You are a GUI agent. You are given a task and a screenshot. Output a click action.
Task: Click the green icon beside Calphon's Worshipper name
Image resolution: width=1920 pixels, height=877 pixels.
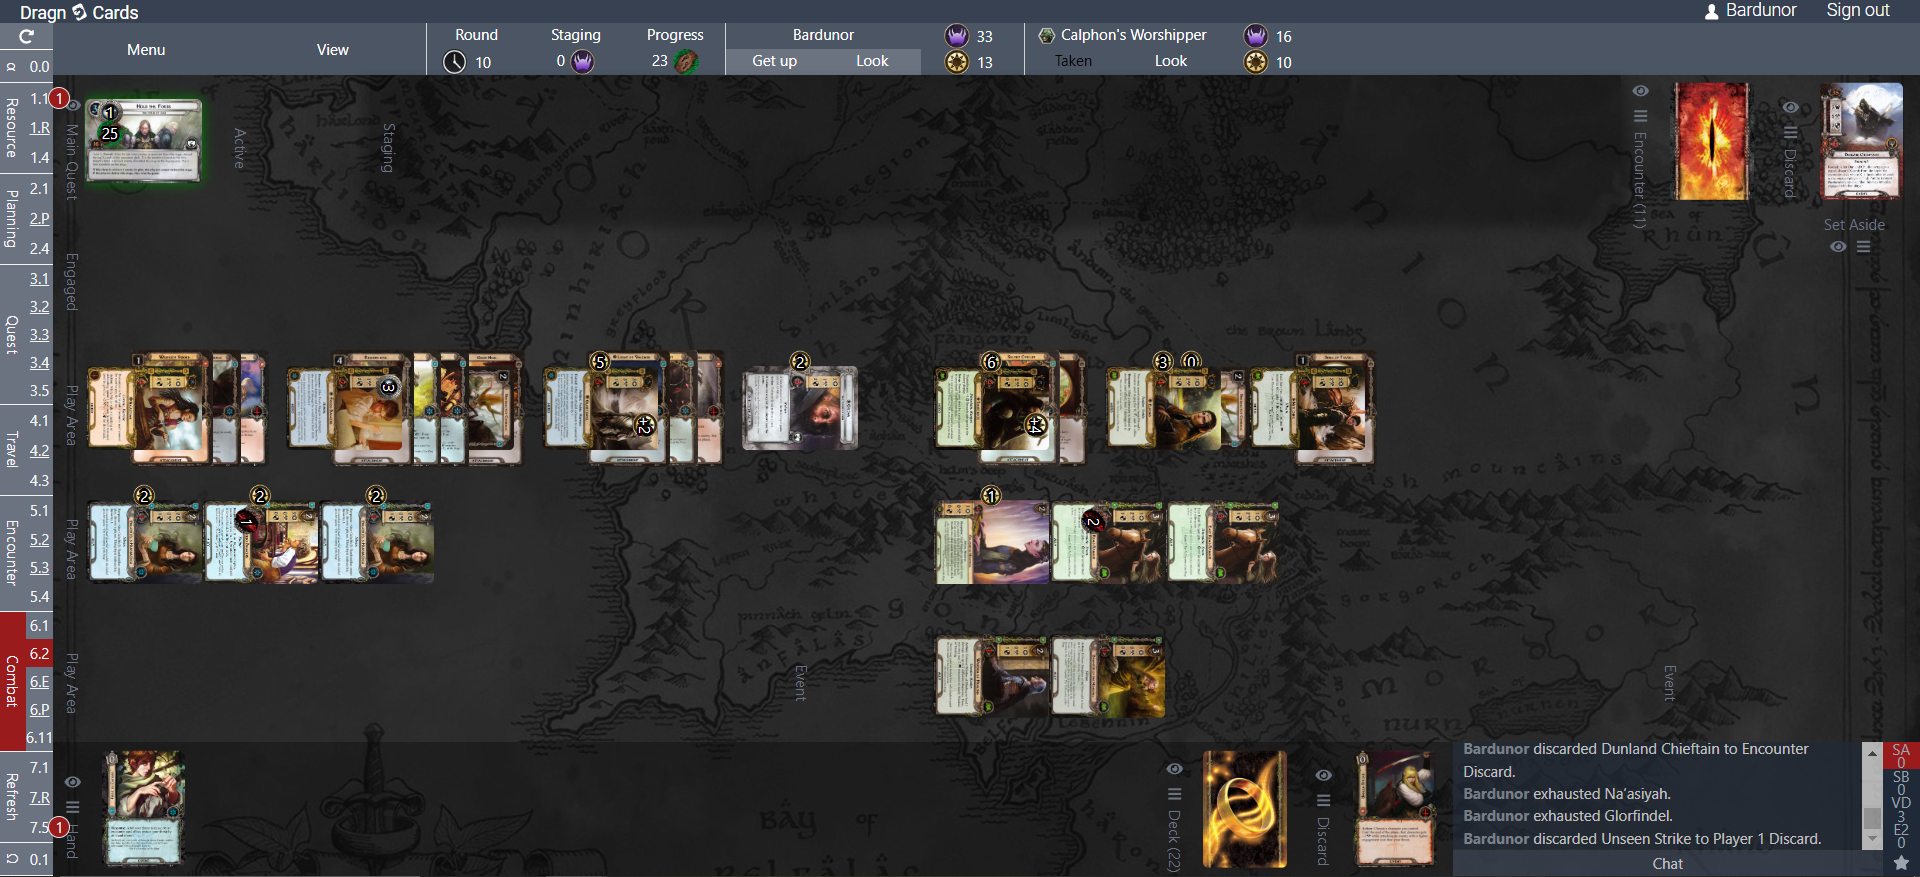tap(1047, 36)
